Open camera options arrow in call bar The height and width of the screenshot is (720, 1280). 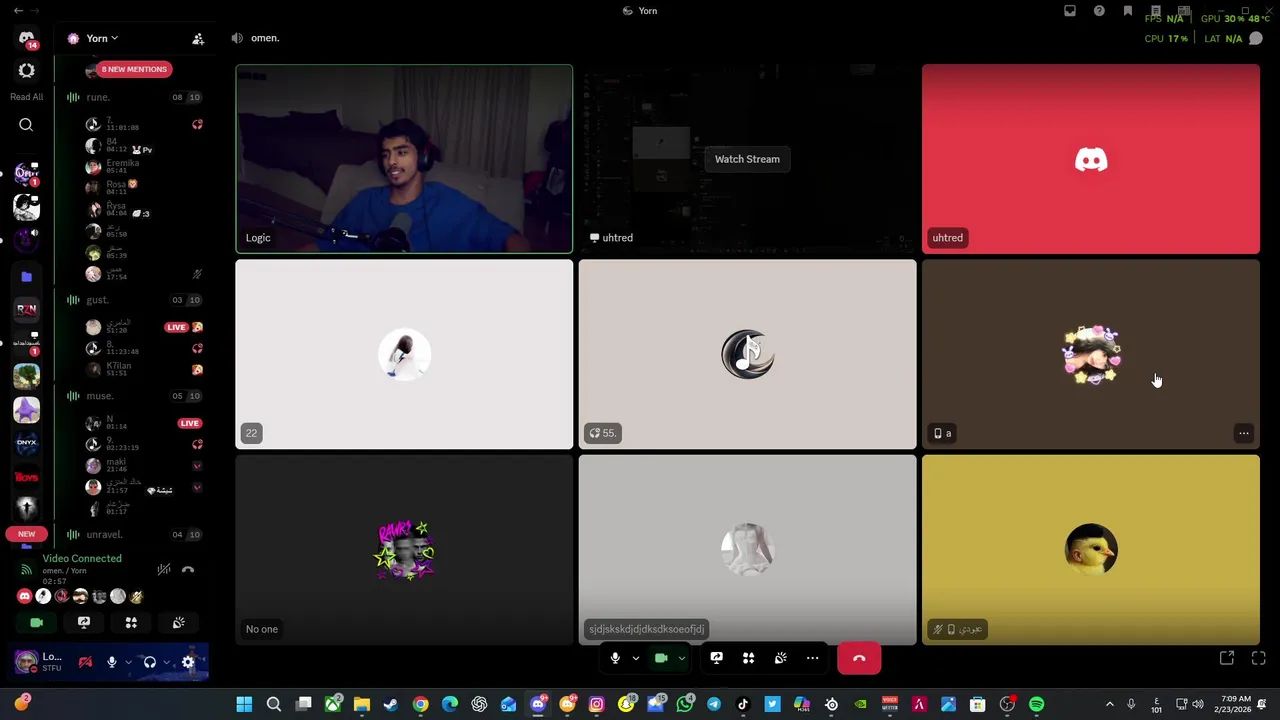click(681, 658)
